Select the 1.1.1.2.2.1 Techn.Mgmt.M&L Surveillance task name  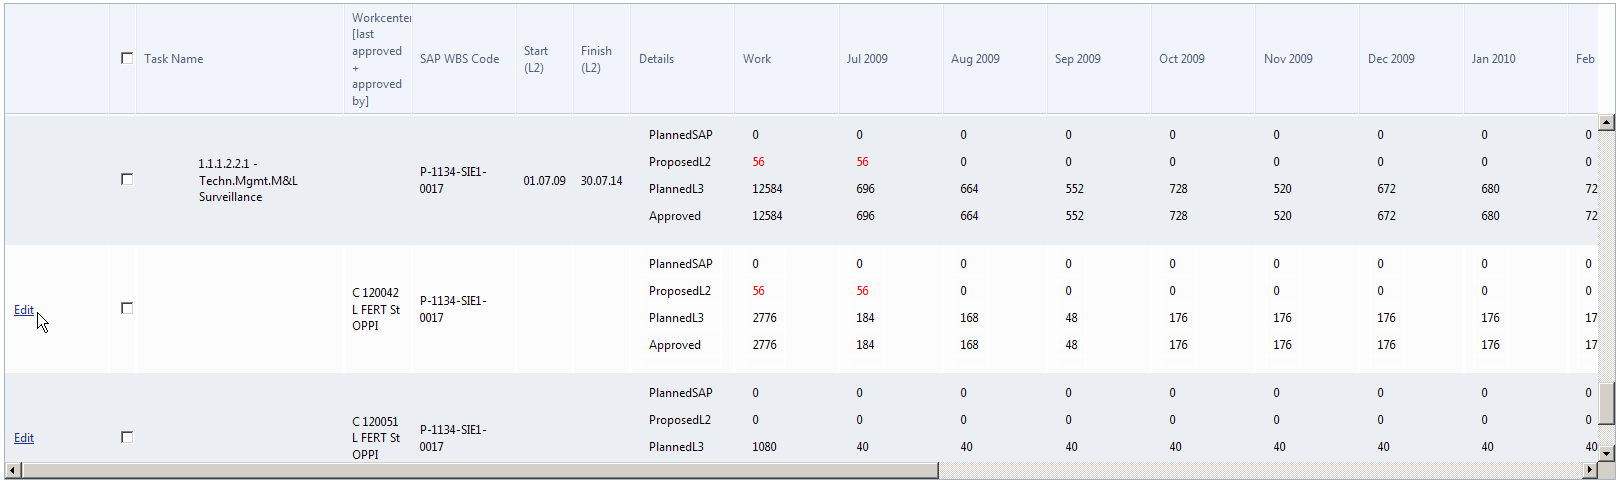248,180
